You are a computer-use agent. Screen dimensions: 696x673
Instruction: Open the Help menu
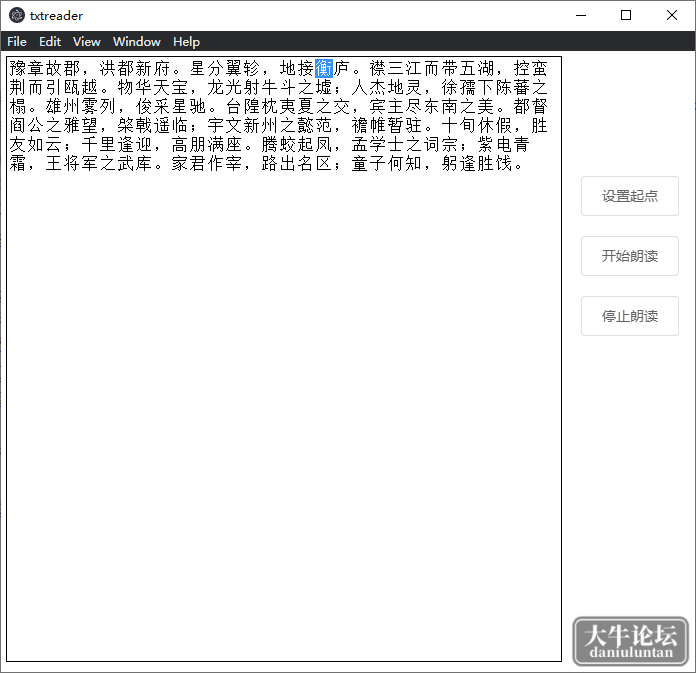[186, 42]
